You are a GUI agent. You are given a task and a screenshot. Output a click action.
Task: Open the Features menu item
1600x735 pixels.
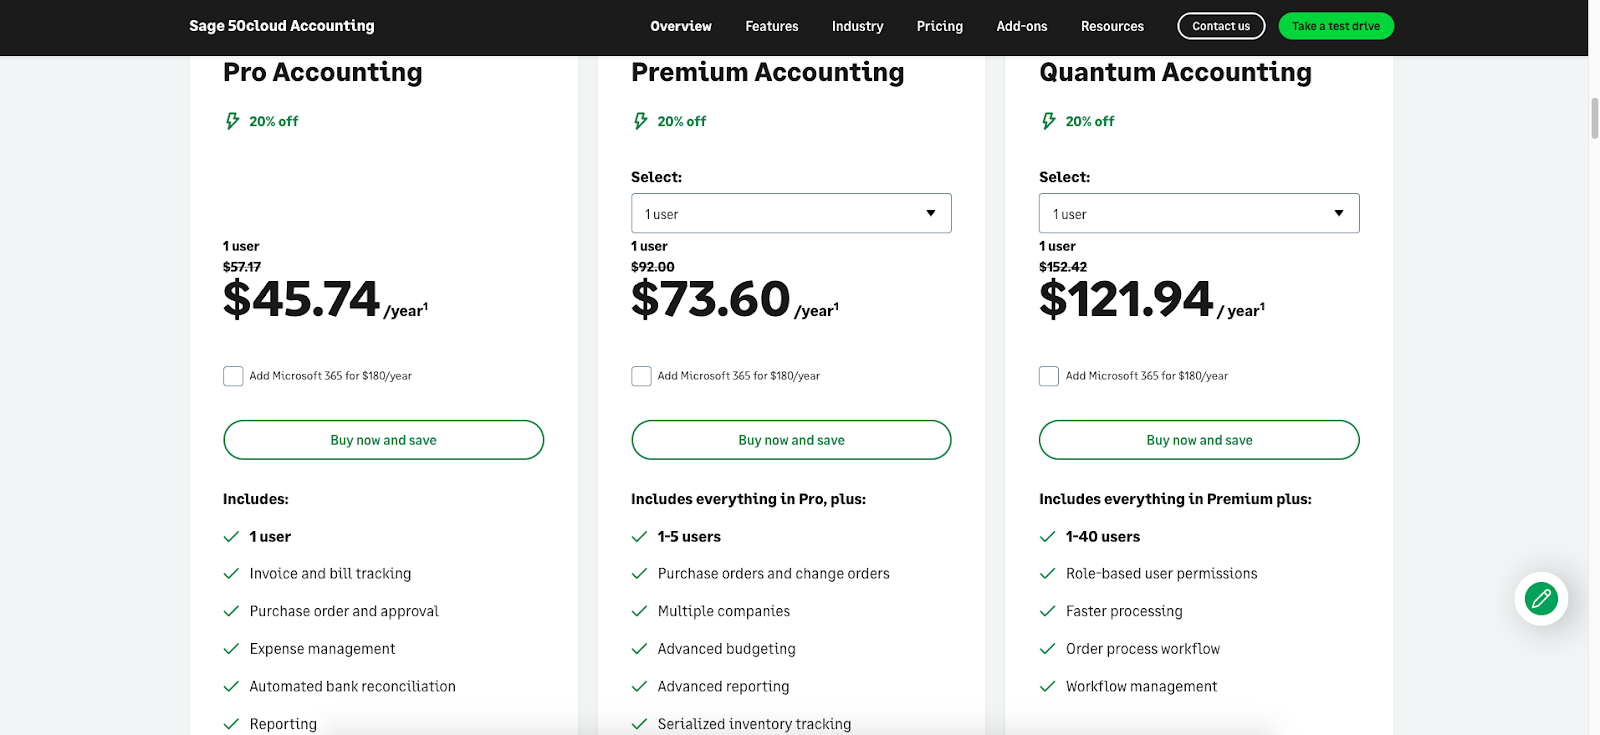pyautogui.click(x=772, y=26)
